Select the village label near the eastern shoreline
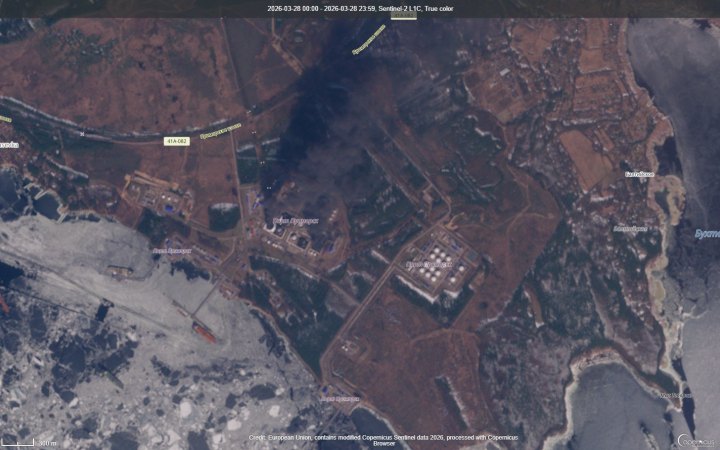The image size is (720, 450). tap(640, 174)
